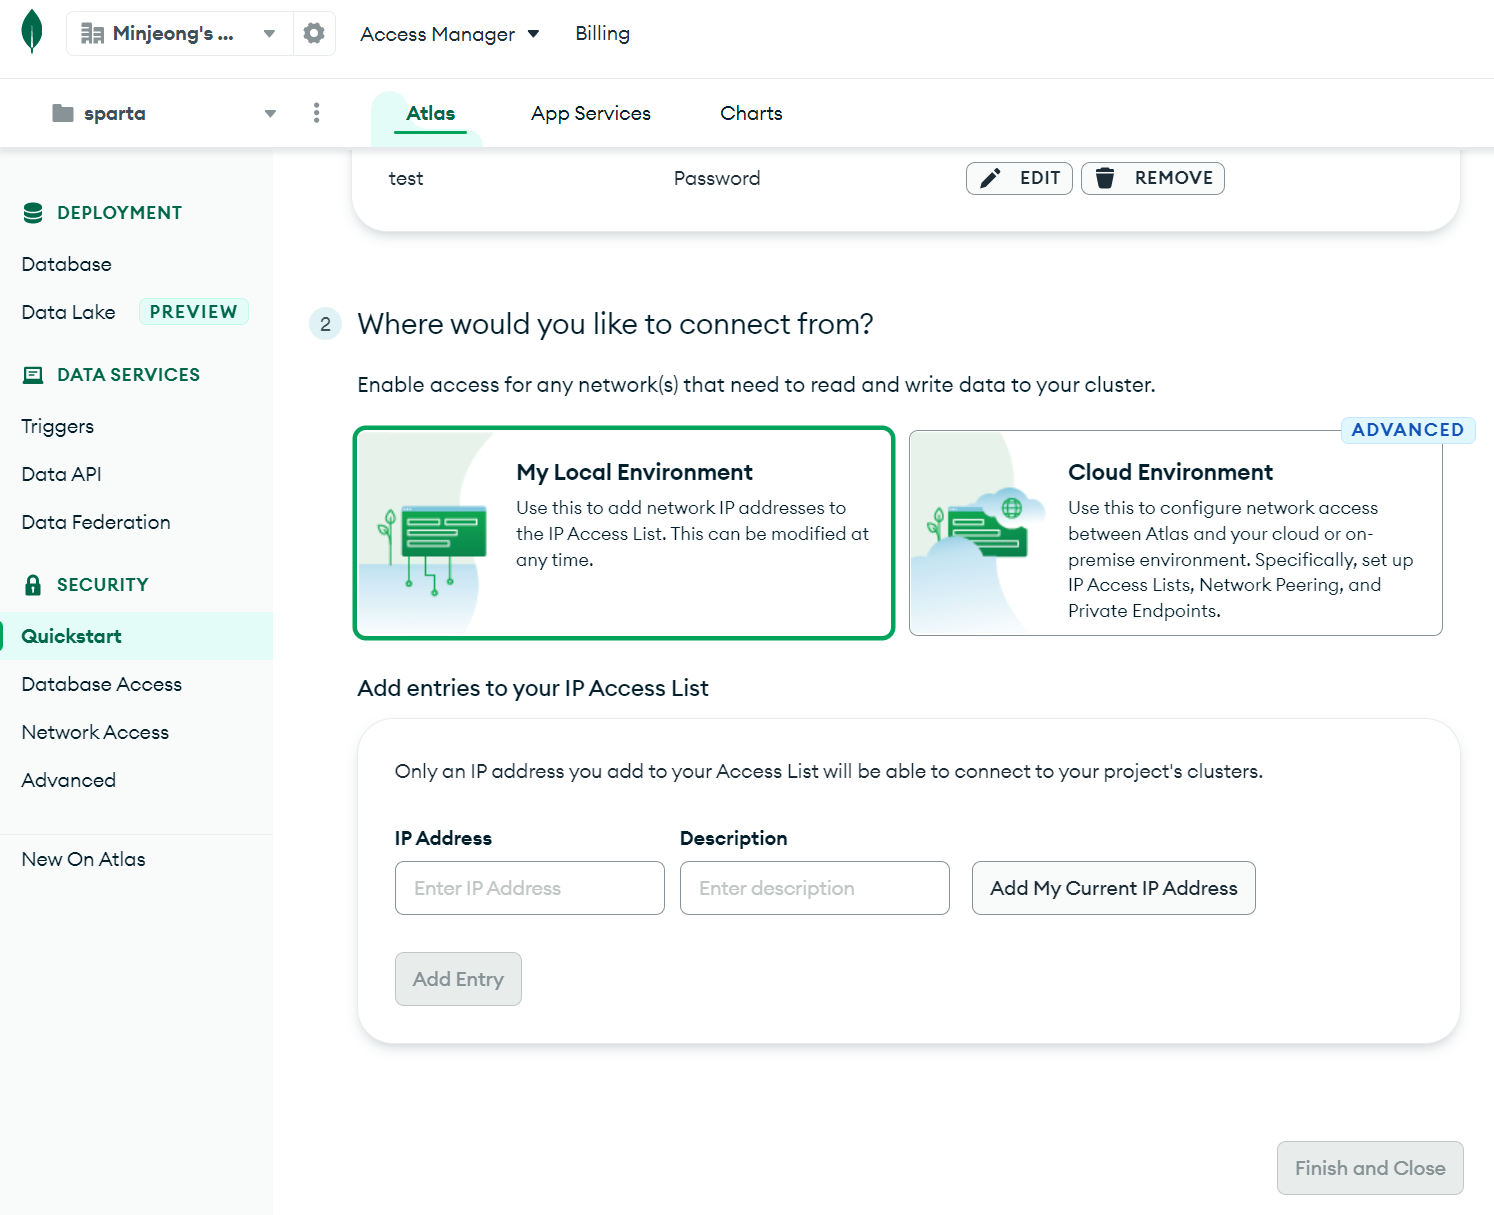Click the Data Services monitor icon
The height and width of the screenshot is (1215, 1494).
(33, 375)
